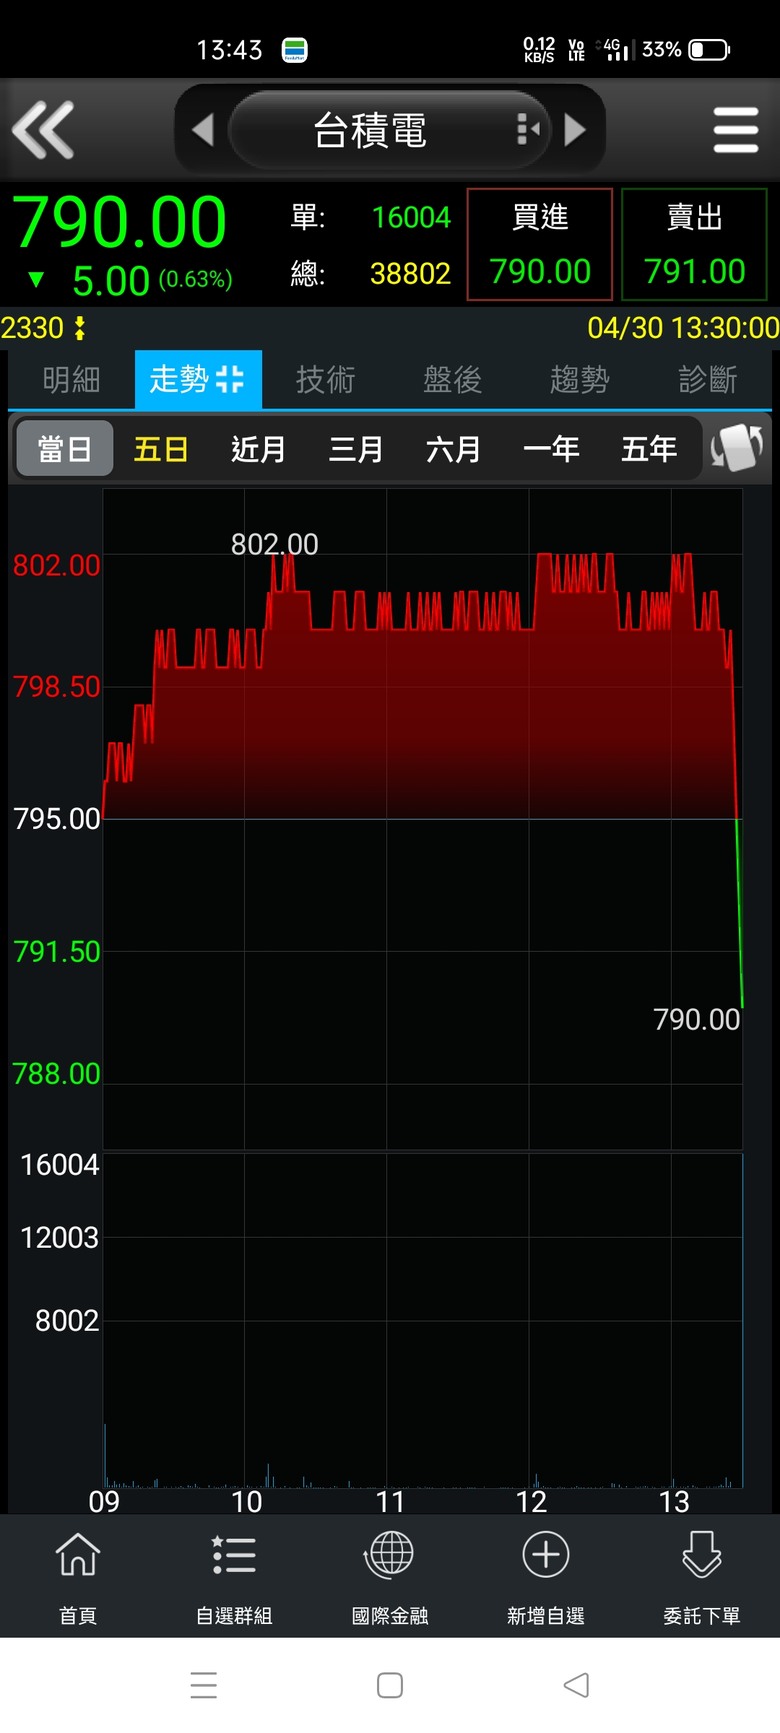Select the 三月 time range

pyautogui.click(x=356, y=449)
